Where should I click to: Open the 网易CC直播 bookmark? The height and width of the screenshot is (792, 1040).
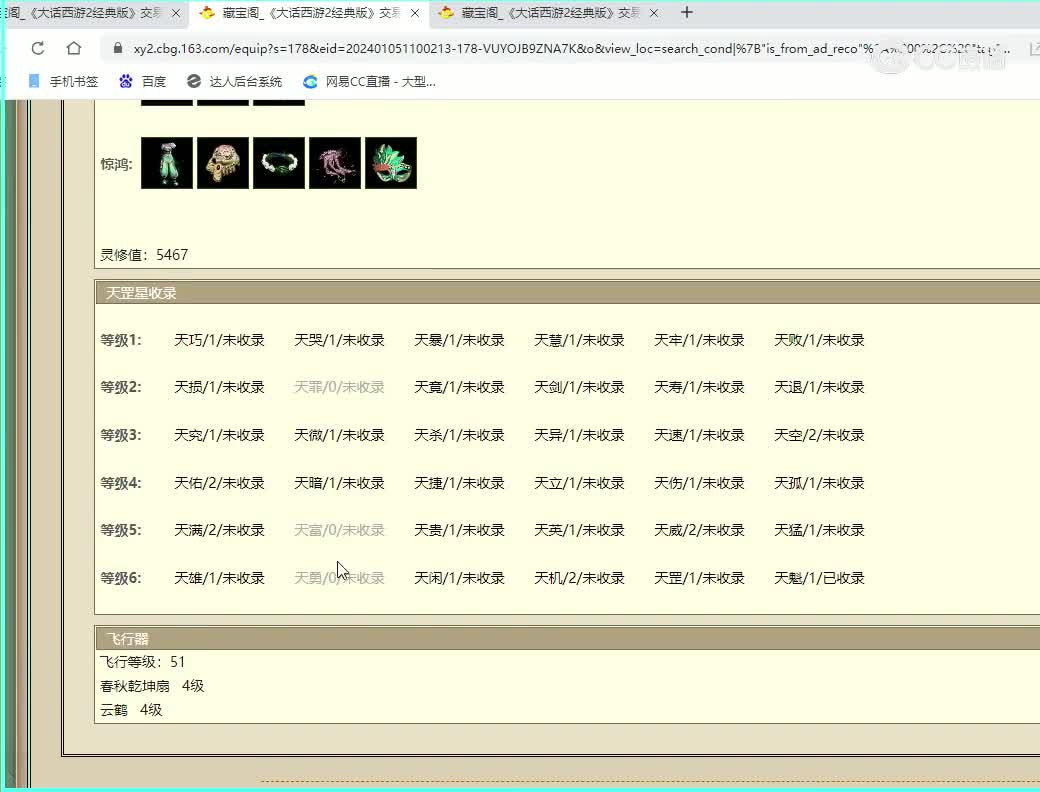pyautogui.click(x=369, y=82)
